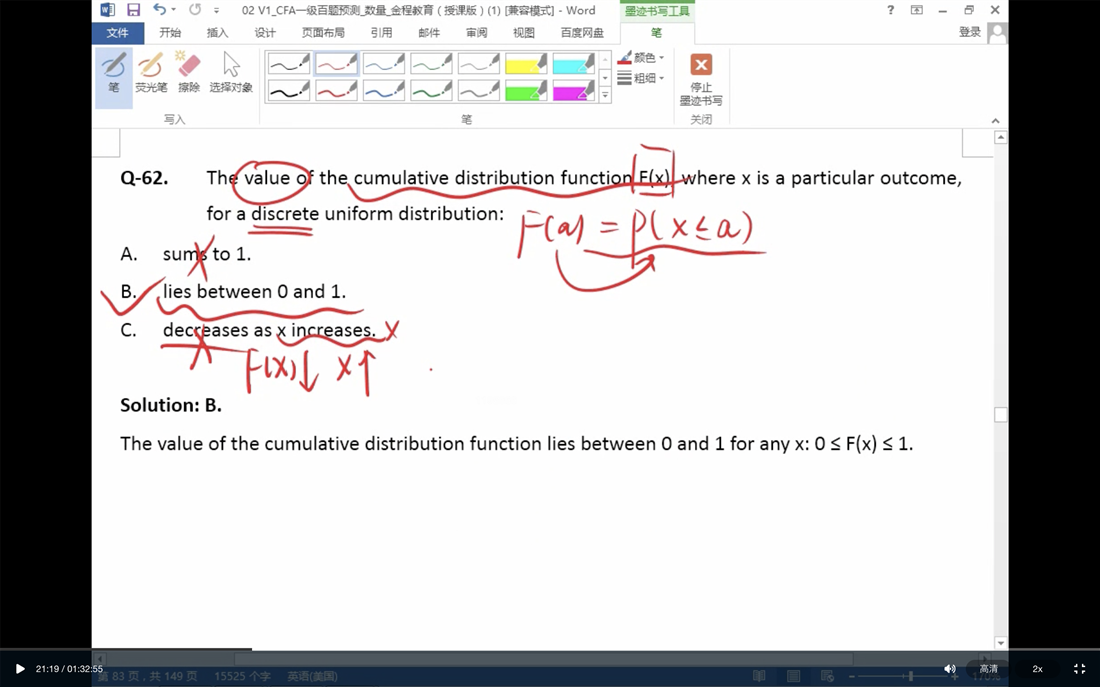Show the next row of the pen gallery
This screenshot has height=687, width=1100.
click(x=605, y=77)
